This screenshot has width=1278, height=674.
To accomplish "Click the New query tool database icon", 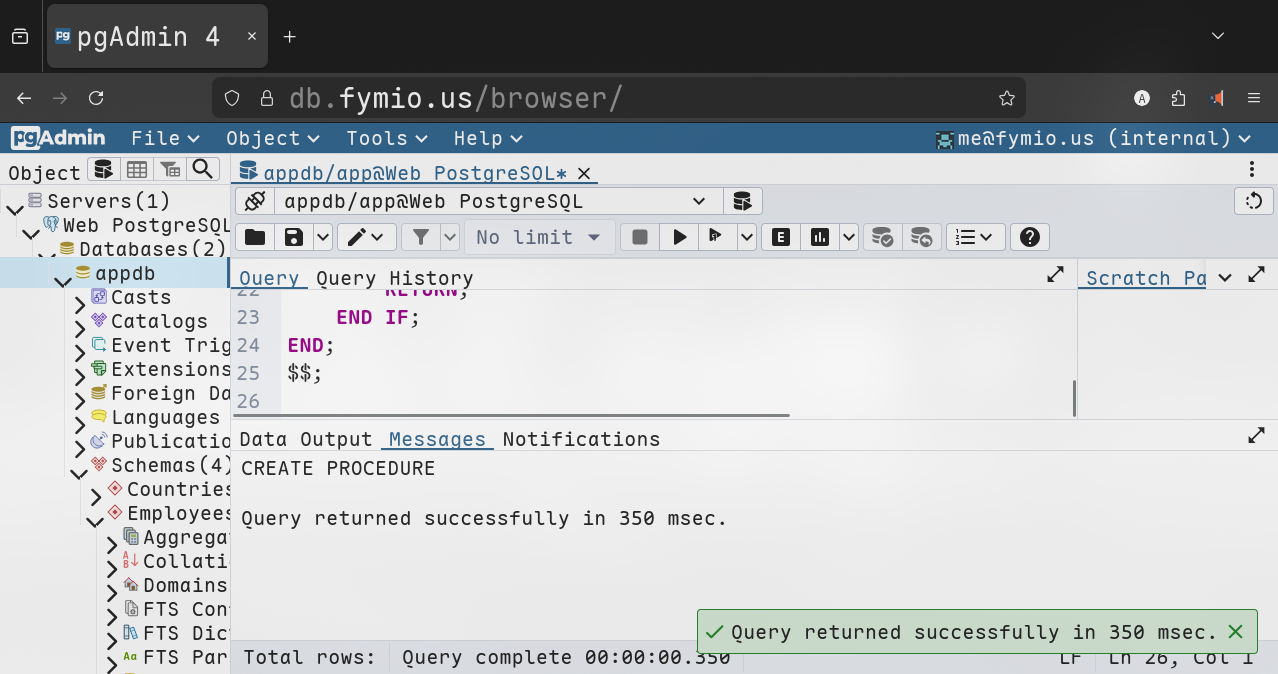I will [742, 202].
